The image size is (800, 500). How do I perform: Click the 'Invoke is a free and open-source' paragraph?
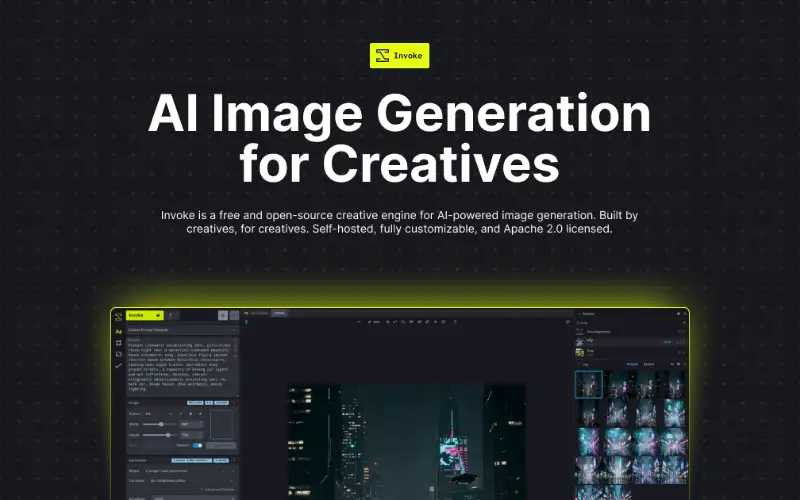click(x=399, y=222)
